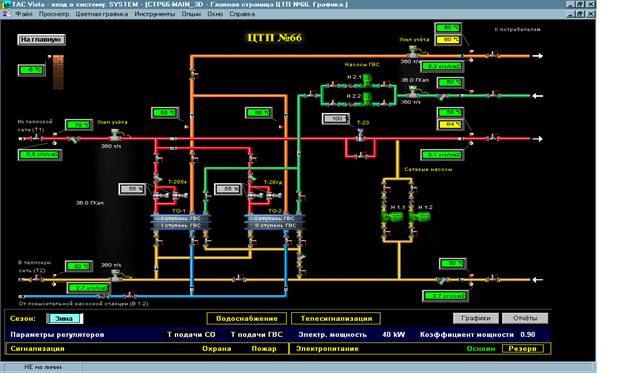
Task: Open the Справка menu
Action: (x=242, y=14)
